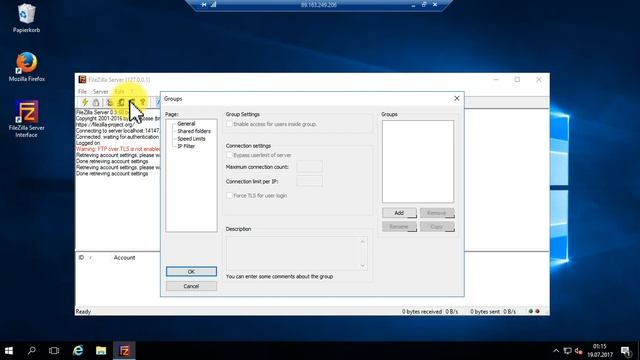Click '0 bytes sent' in status bar
This screenshot has width=640, height=360.
(485, 311)
